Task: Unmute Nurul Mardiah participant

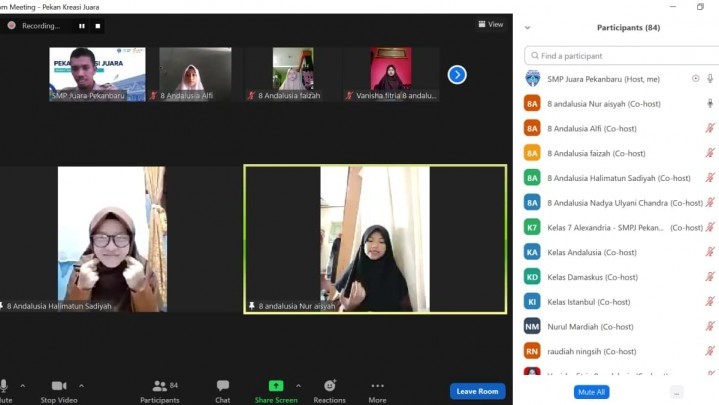Action: [710, 327]
